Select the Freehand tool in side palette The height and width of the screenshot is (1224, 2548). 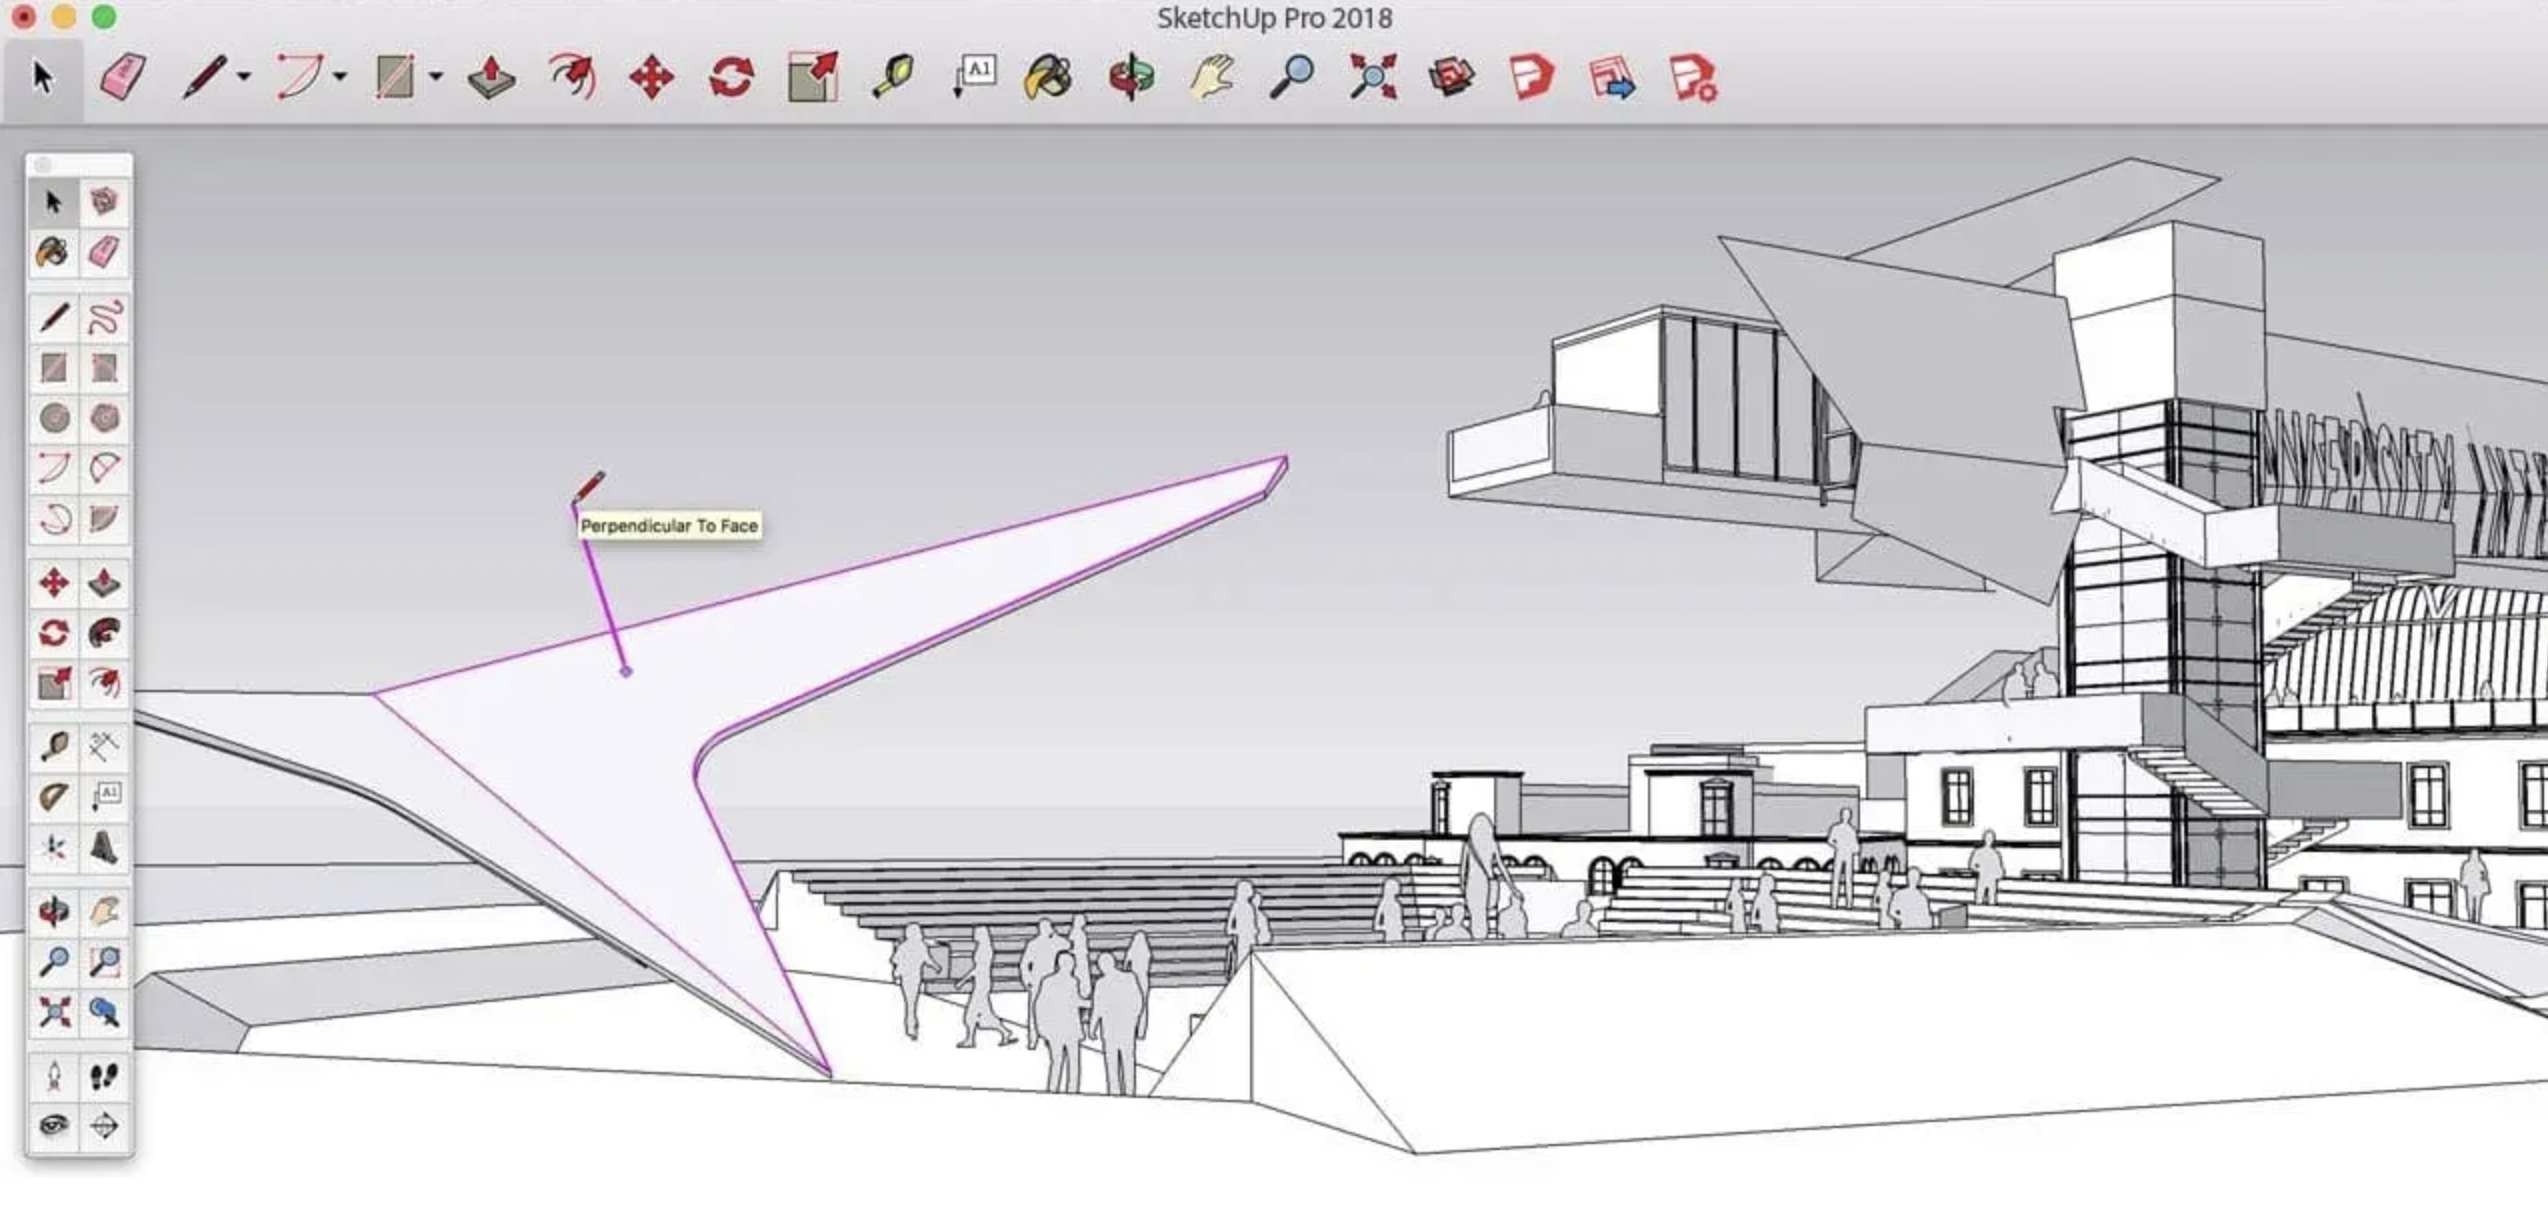[x=105, y=318]
